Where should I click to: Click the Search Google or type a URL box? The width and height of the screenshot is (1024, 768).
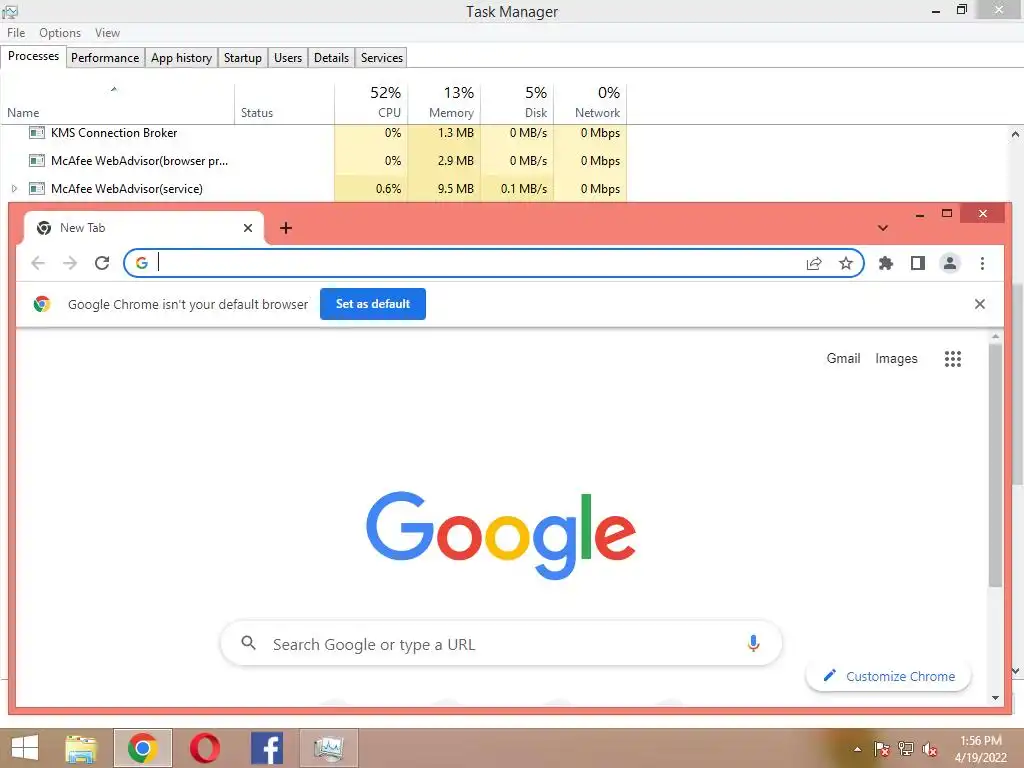(x=501, y=644)
